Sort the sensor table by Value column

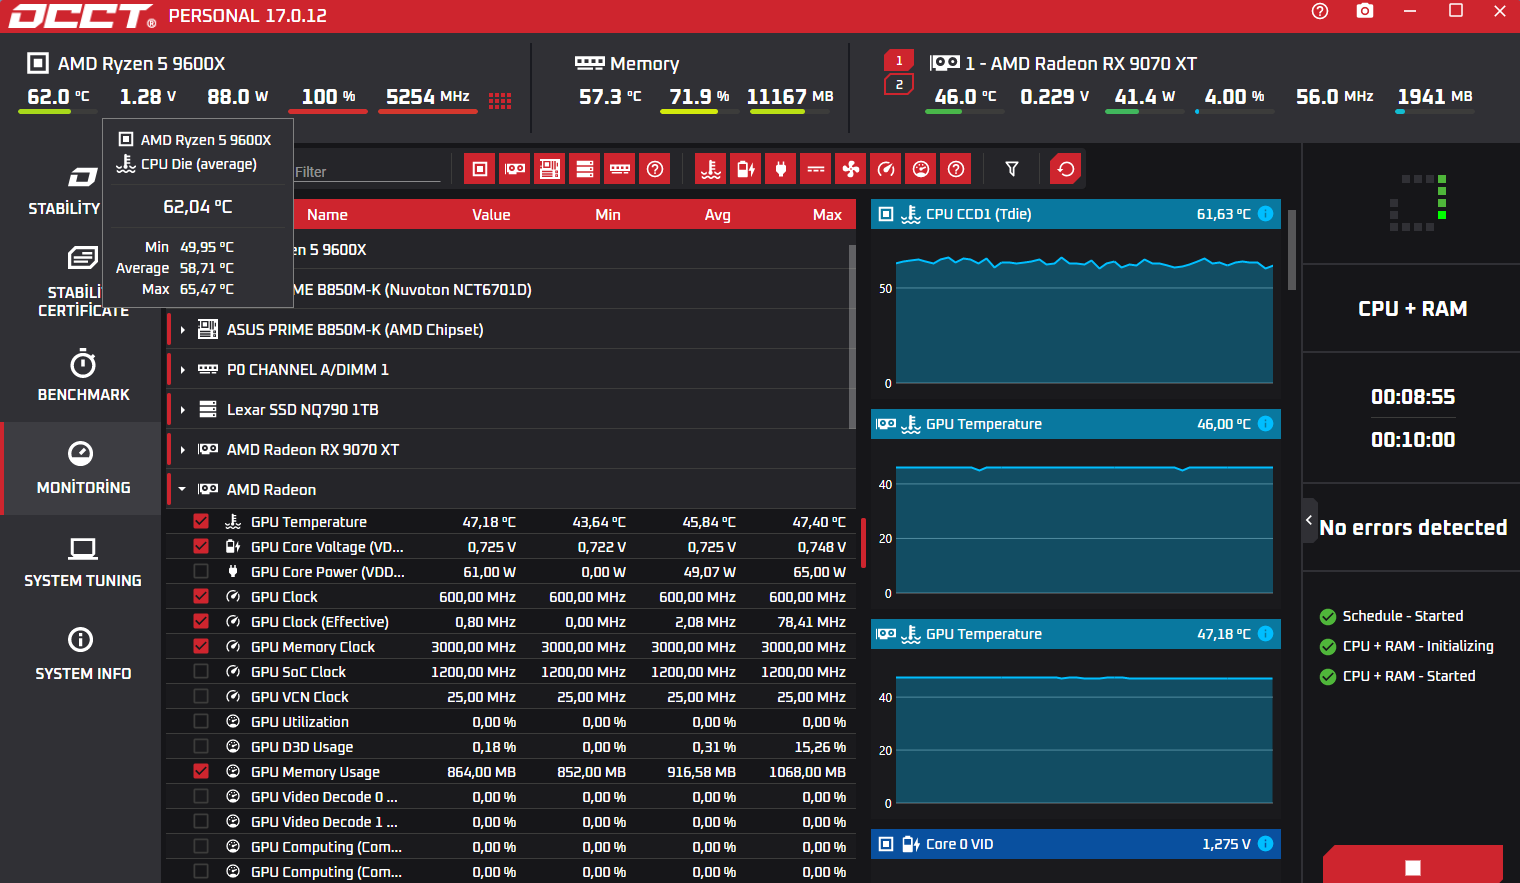(491, 215)
